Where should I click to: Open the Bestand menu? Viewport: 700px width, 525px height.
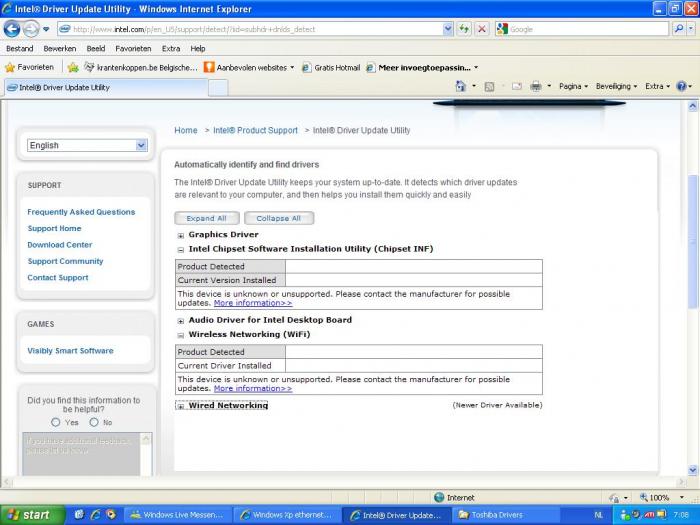tap(20, 49)
